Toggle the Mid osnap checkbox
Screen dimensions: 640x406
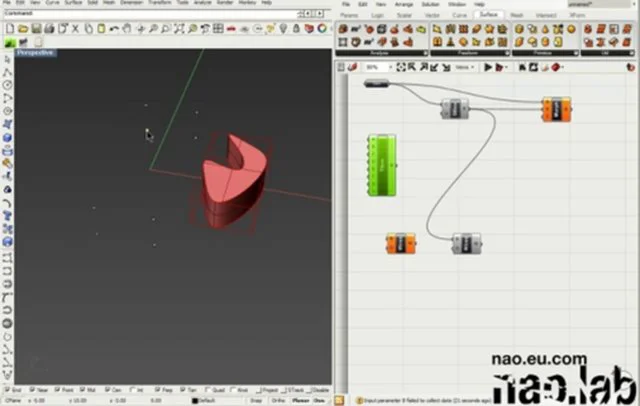coord(83,390)
